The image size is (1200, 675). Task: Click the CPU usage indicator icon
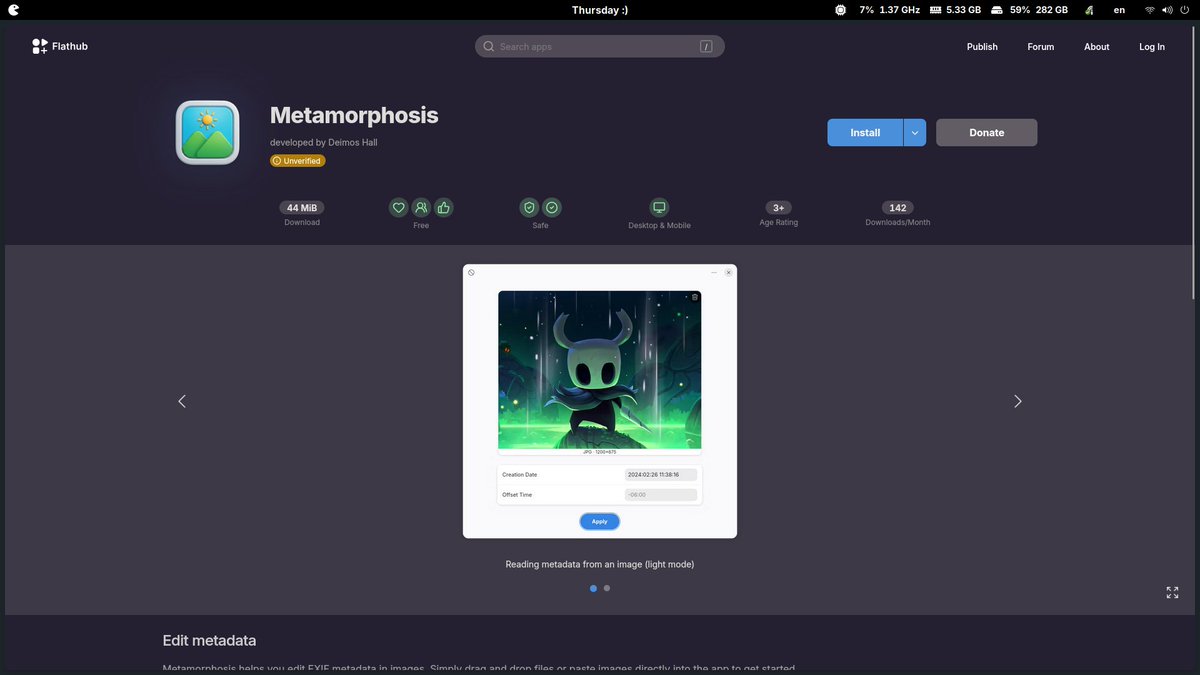coord(840,10)
